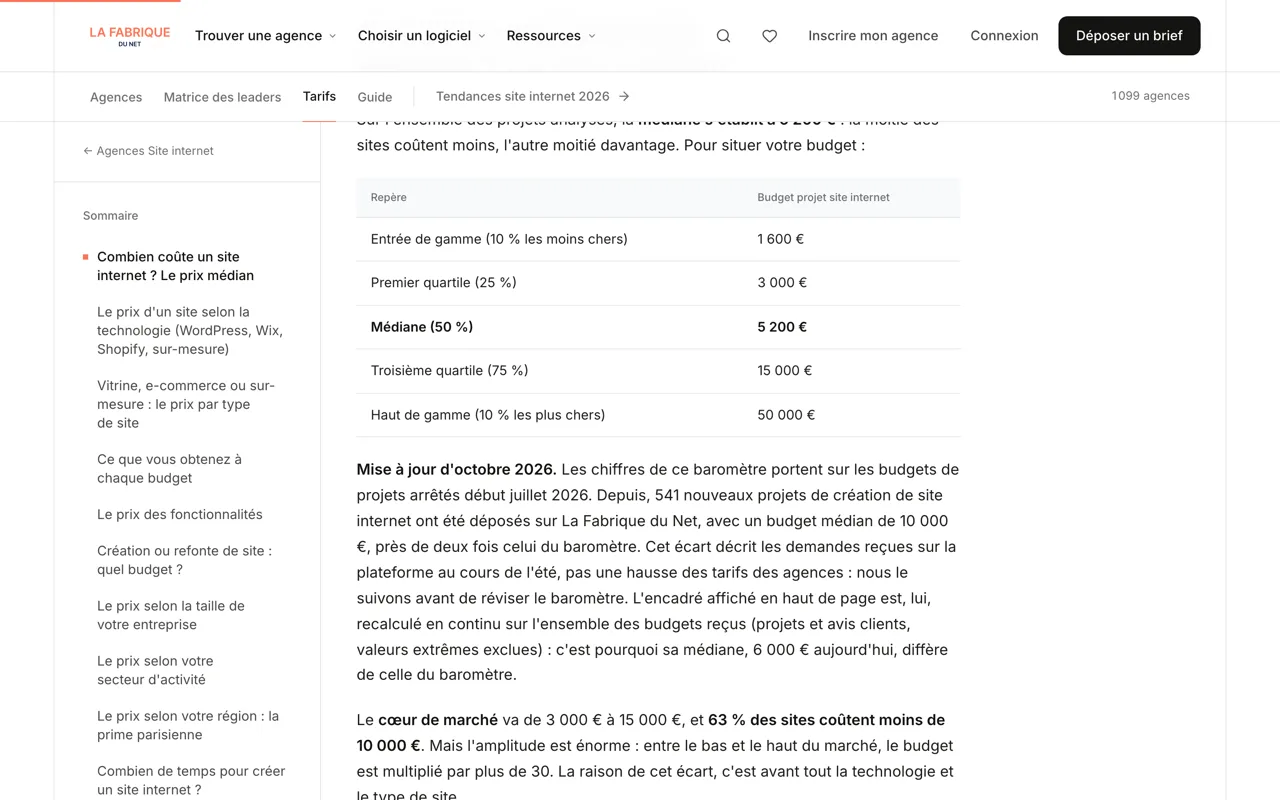Click the 1 600 € budget value

[781, 239]
